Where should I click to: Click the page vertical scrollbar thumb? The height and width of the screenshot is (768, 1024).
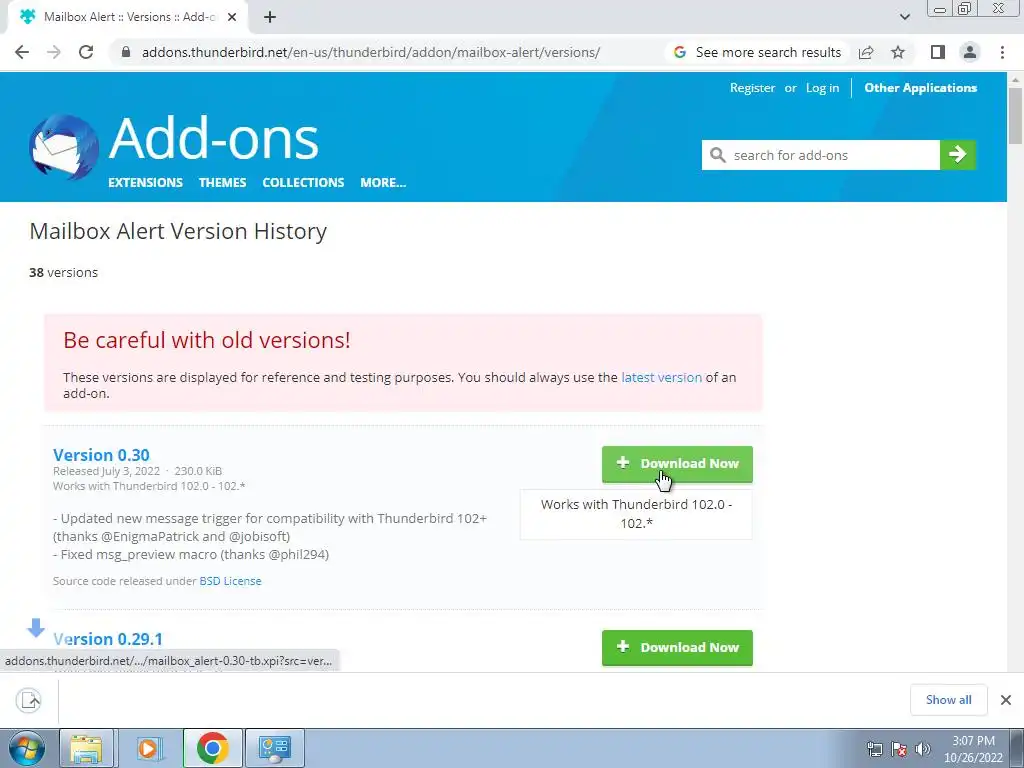1016,115
